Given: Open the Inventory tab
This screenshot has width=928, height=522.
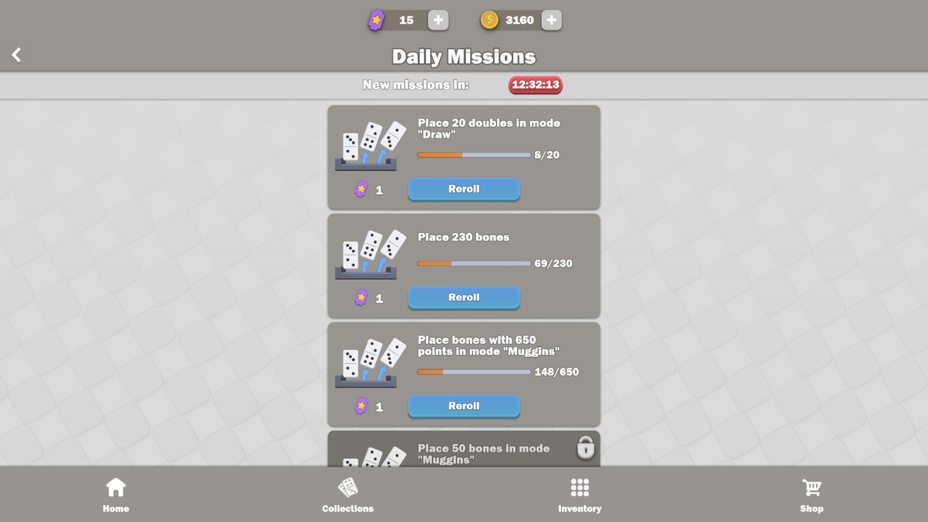Looking at the screenshot, I should click(x=580, y=495).
